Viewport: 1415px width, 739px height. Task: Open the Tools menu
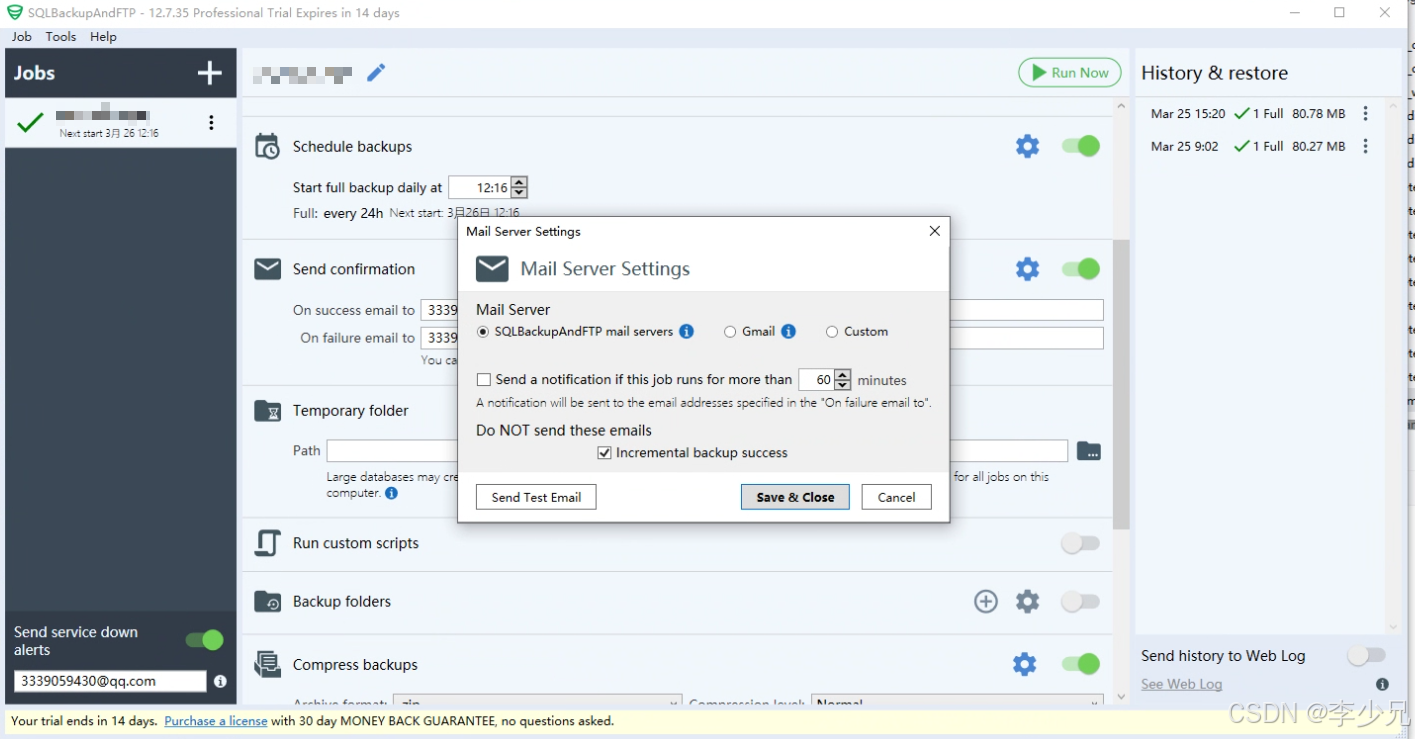[x=61, y=37]
